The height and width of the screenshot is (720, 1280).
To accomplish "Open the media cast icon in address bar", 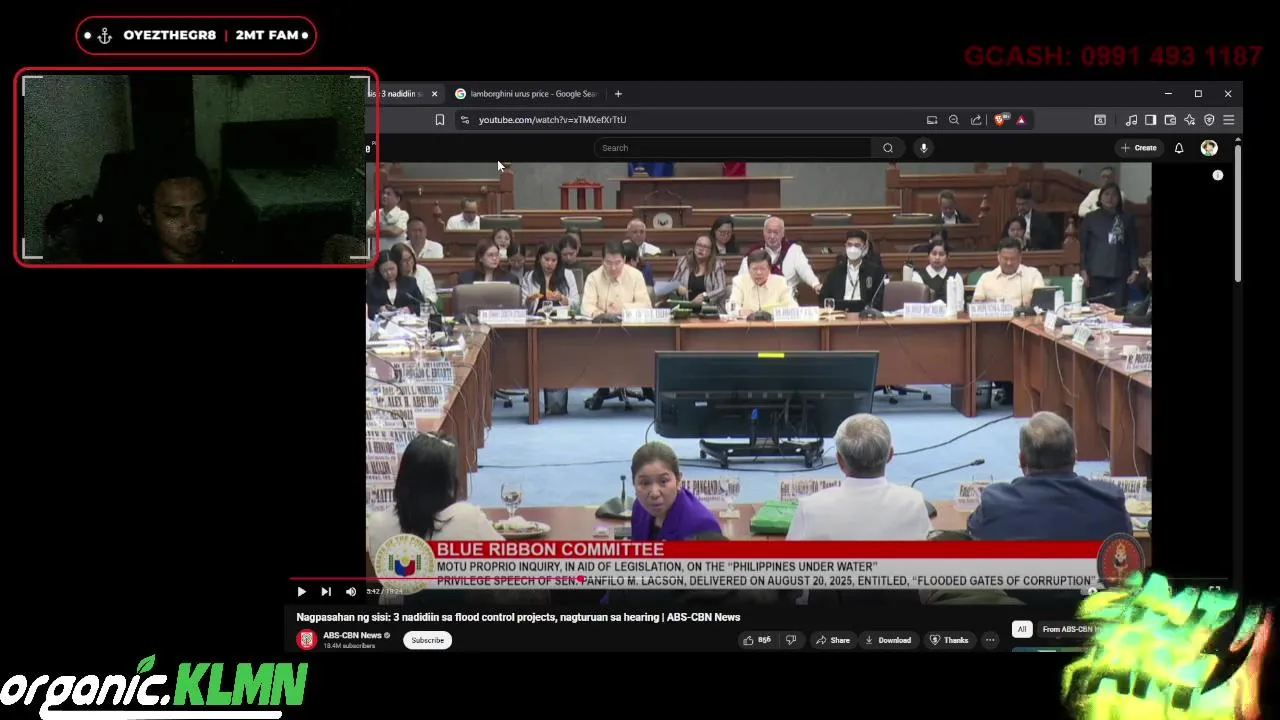I will point(932,120).
